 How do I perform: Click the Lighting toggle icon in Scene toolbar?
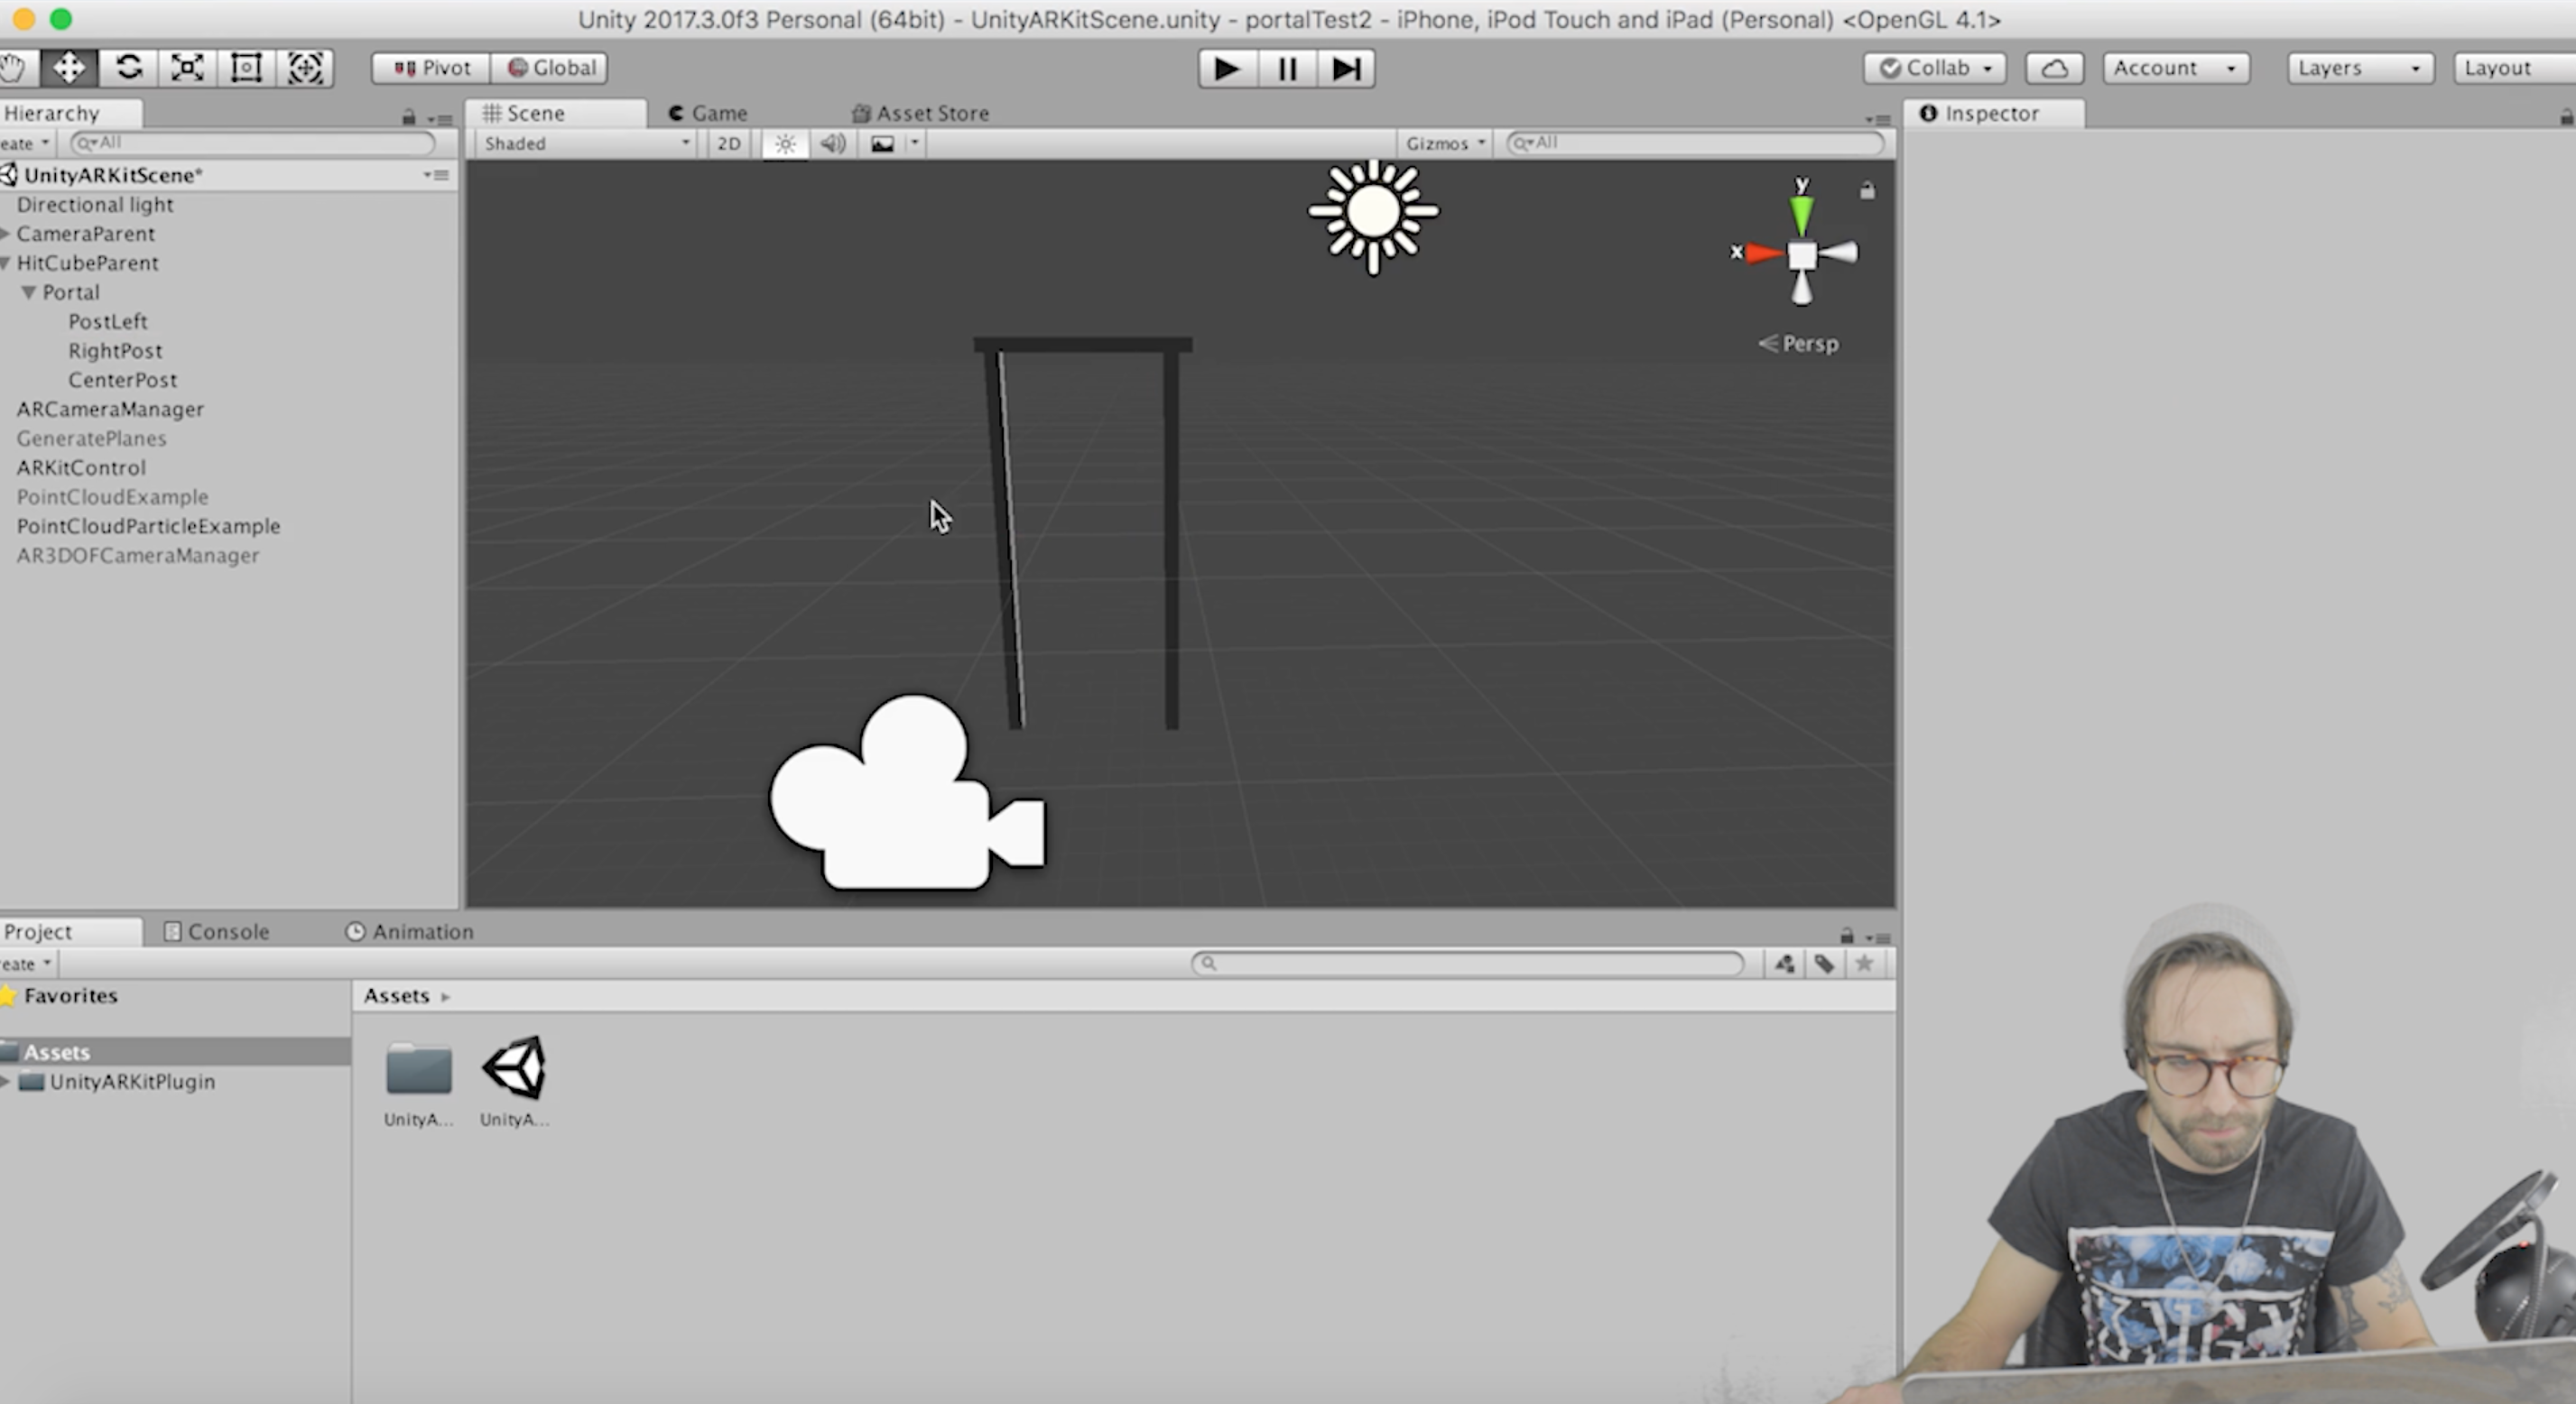[783, 143]
